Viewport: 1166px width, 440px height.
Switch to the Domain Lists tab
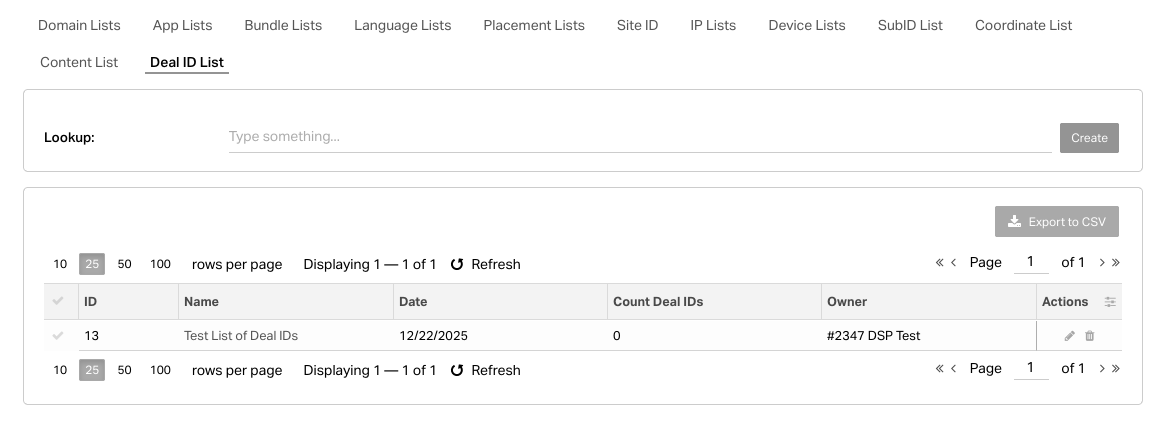[x=79, y=25]
